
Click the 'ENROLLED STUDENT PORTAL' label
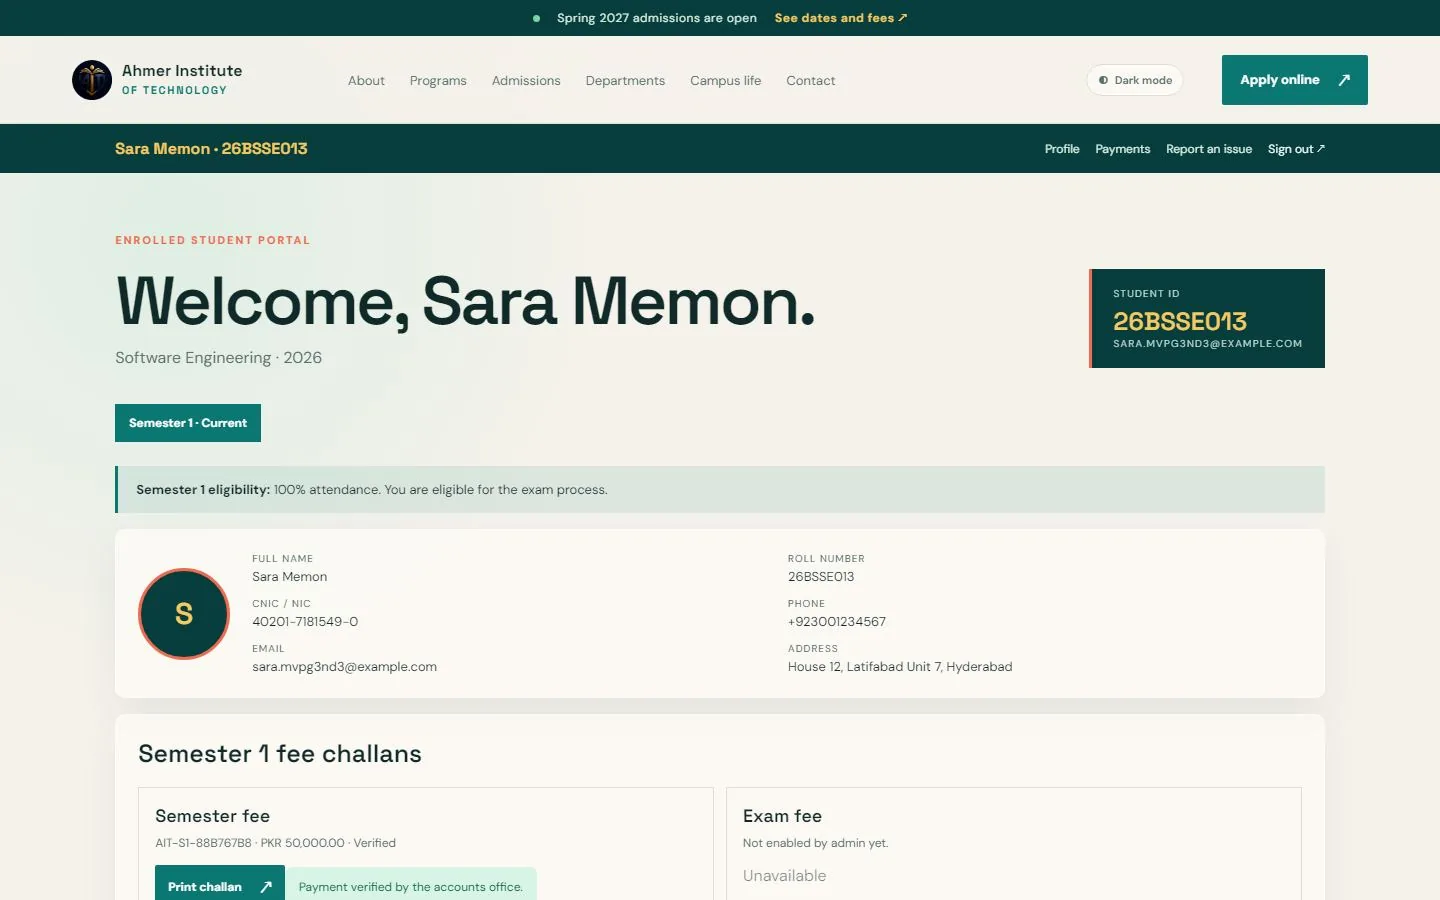212,240
